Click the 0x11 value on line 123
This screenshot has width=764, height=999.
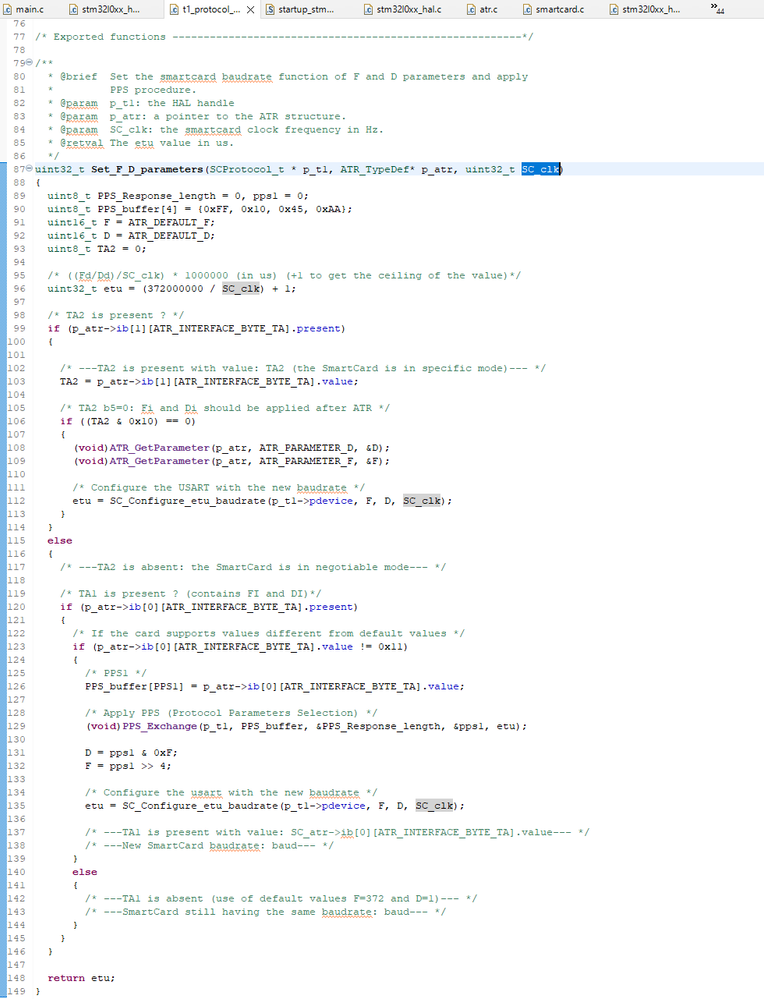coord(390,647)
